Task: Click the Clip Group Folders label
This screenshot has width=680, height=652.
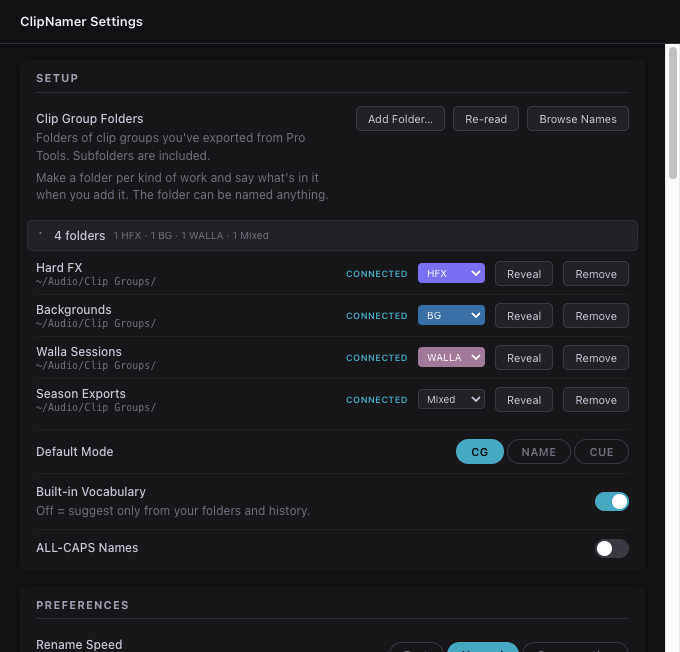Action: [x=89, y=119]
